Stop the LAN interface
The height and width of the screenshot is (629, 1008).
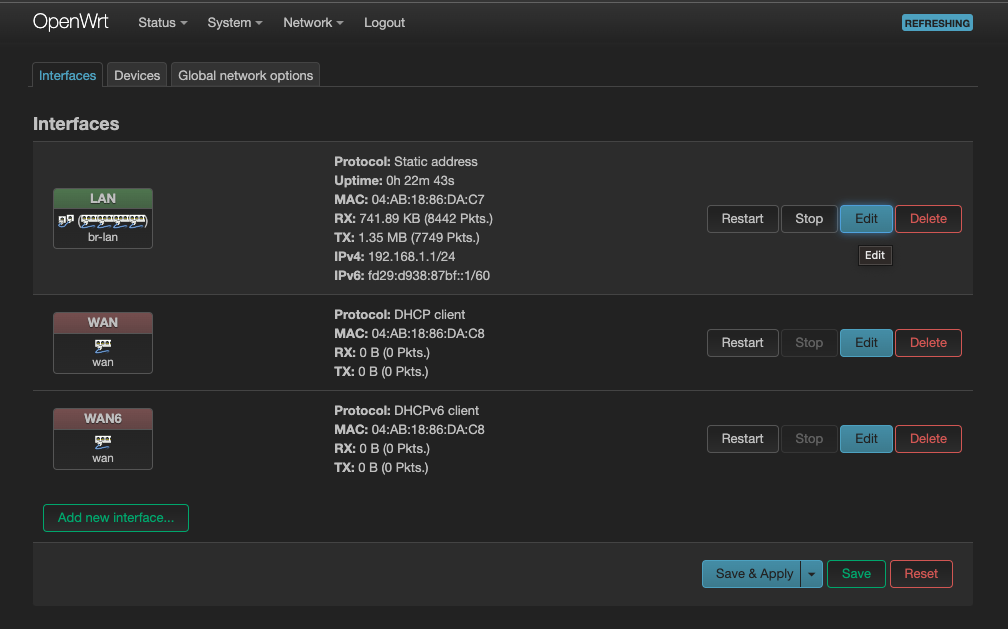[809, 219]
